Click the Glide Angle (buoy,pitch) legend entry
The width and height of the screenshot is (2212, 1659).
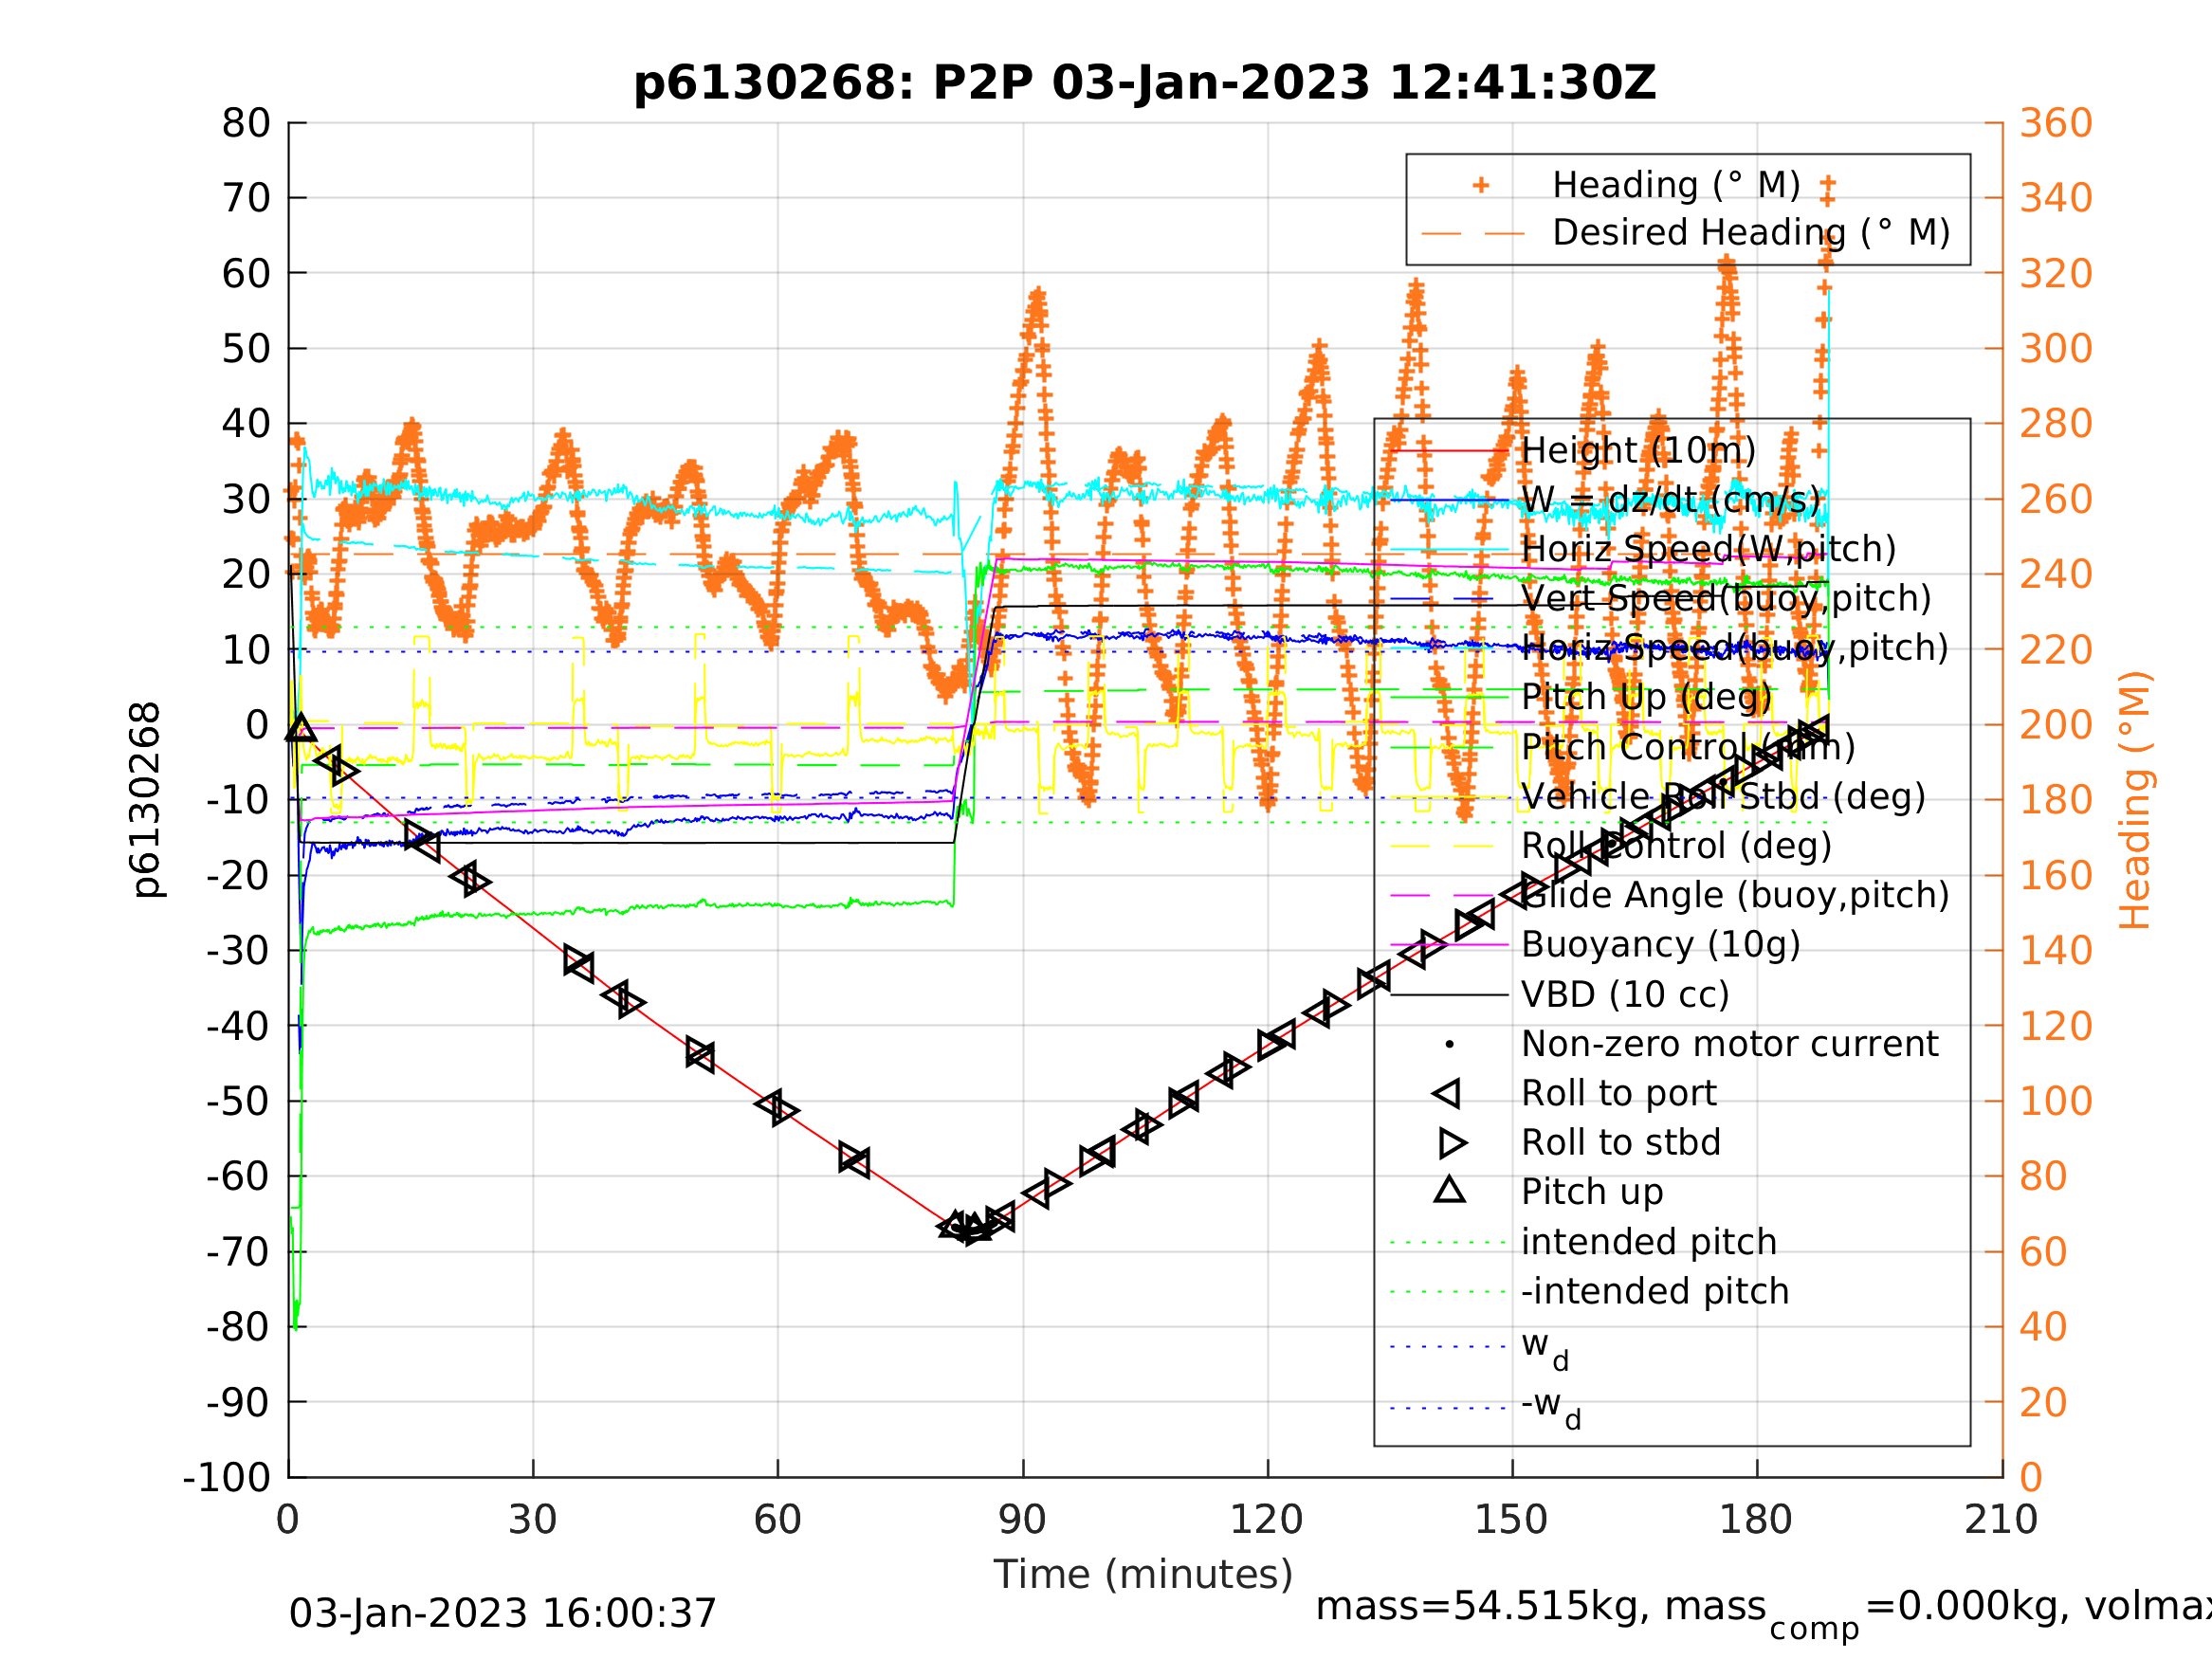(1735, 895)
